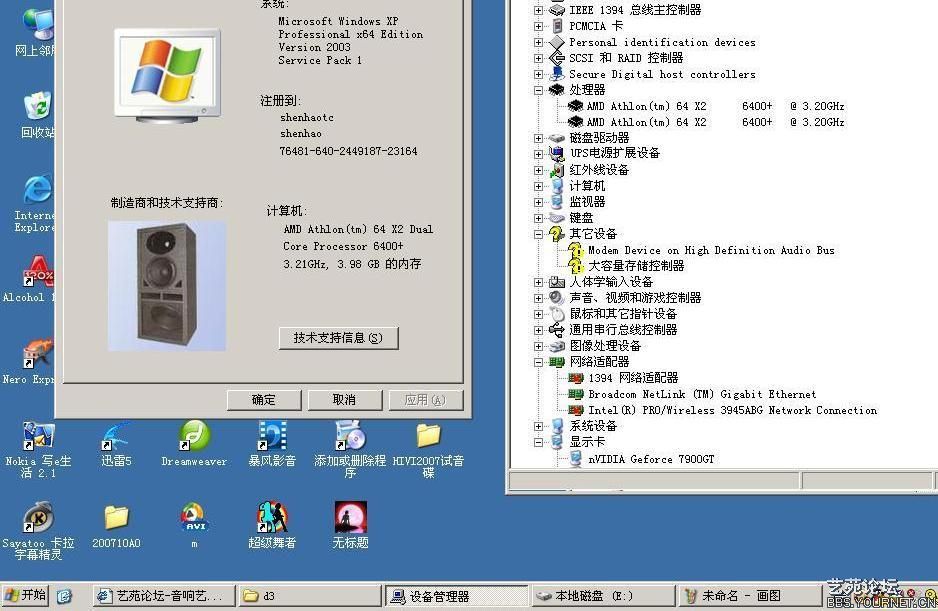Switch to 未命名 - 画图 taskbar button
The height and width of the screenshot is (611, 938).
[x=749, y=596]
